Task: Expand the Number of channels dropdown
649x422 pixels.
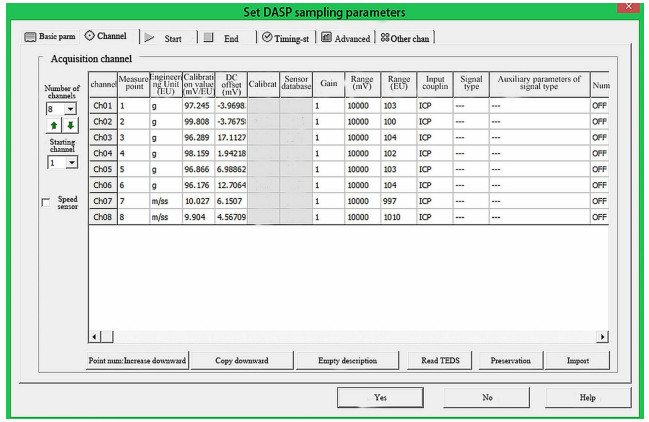Action: (70, 109)
